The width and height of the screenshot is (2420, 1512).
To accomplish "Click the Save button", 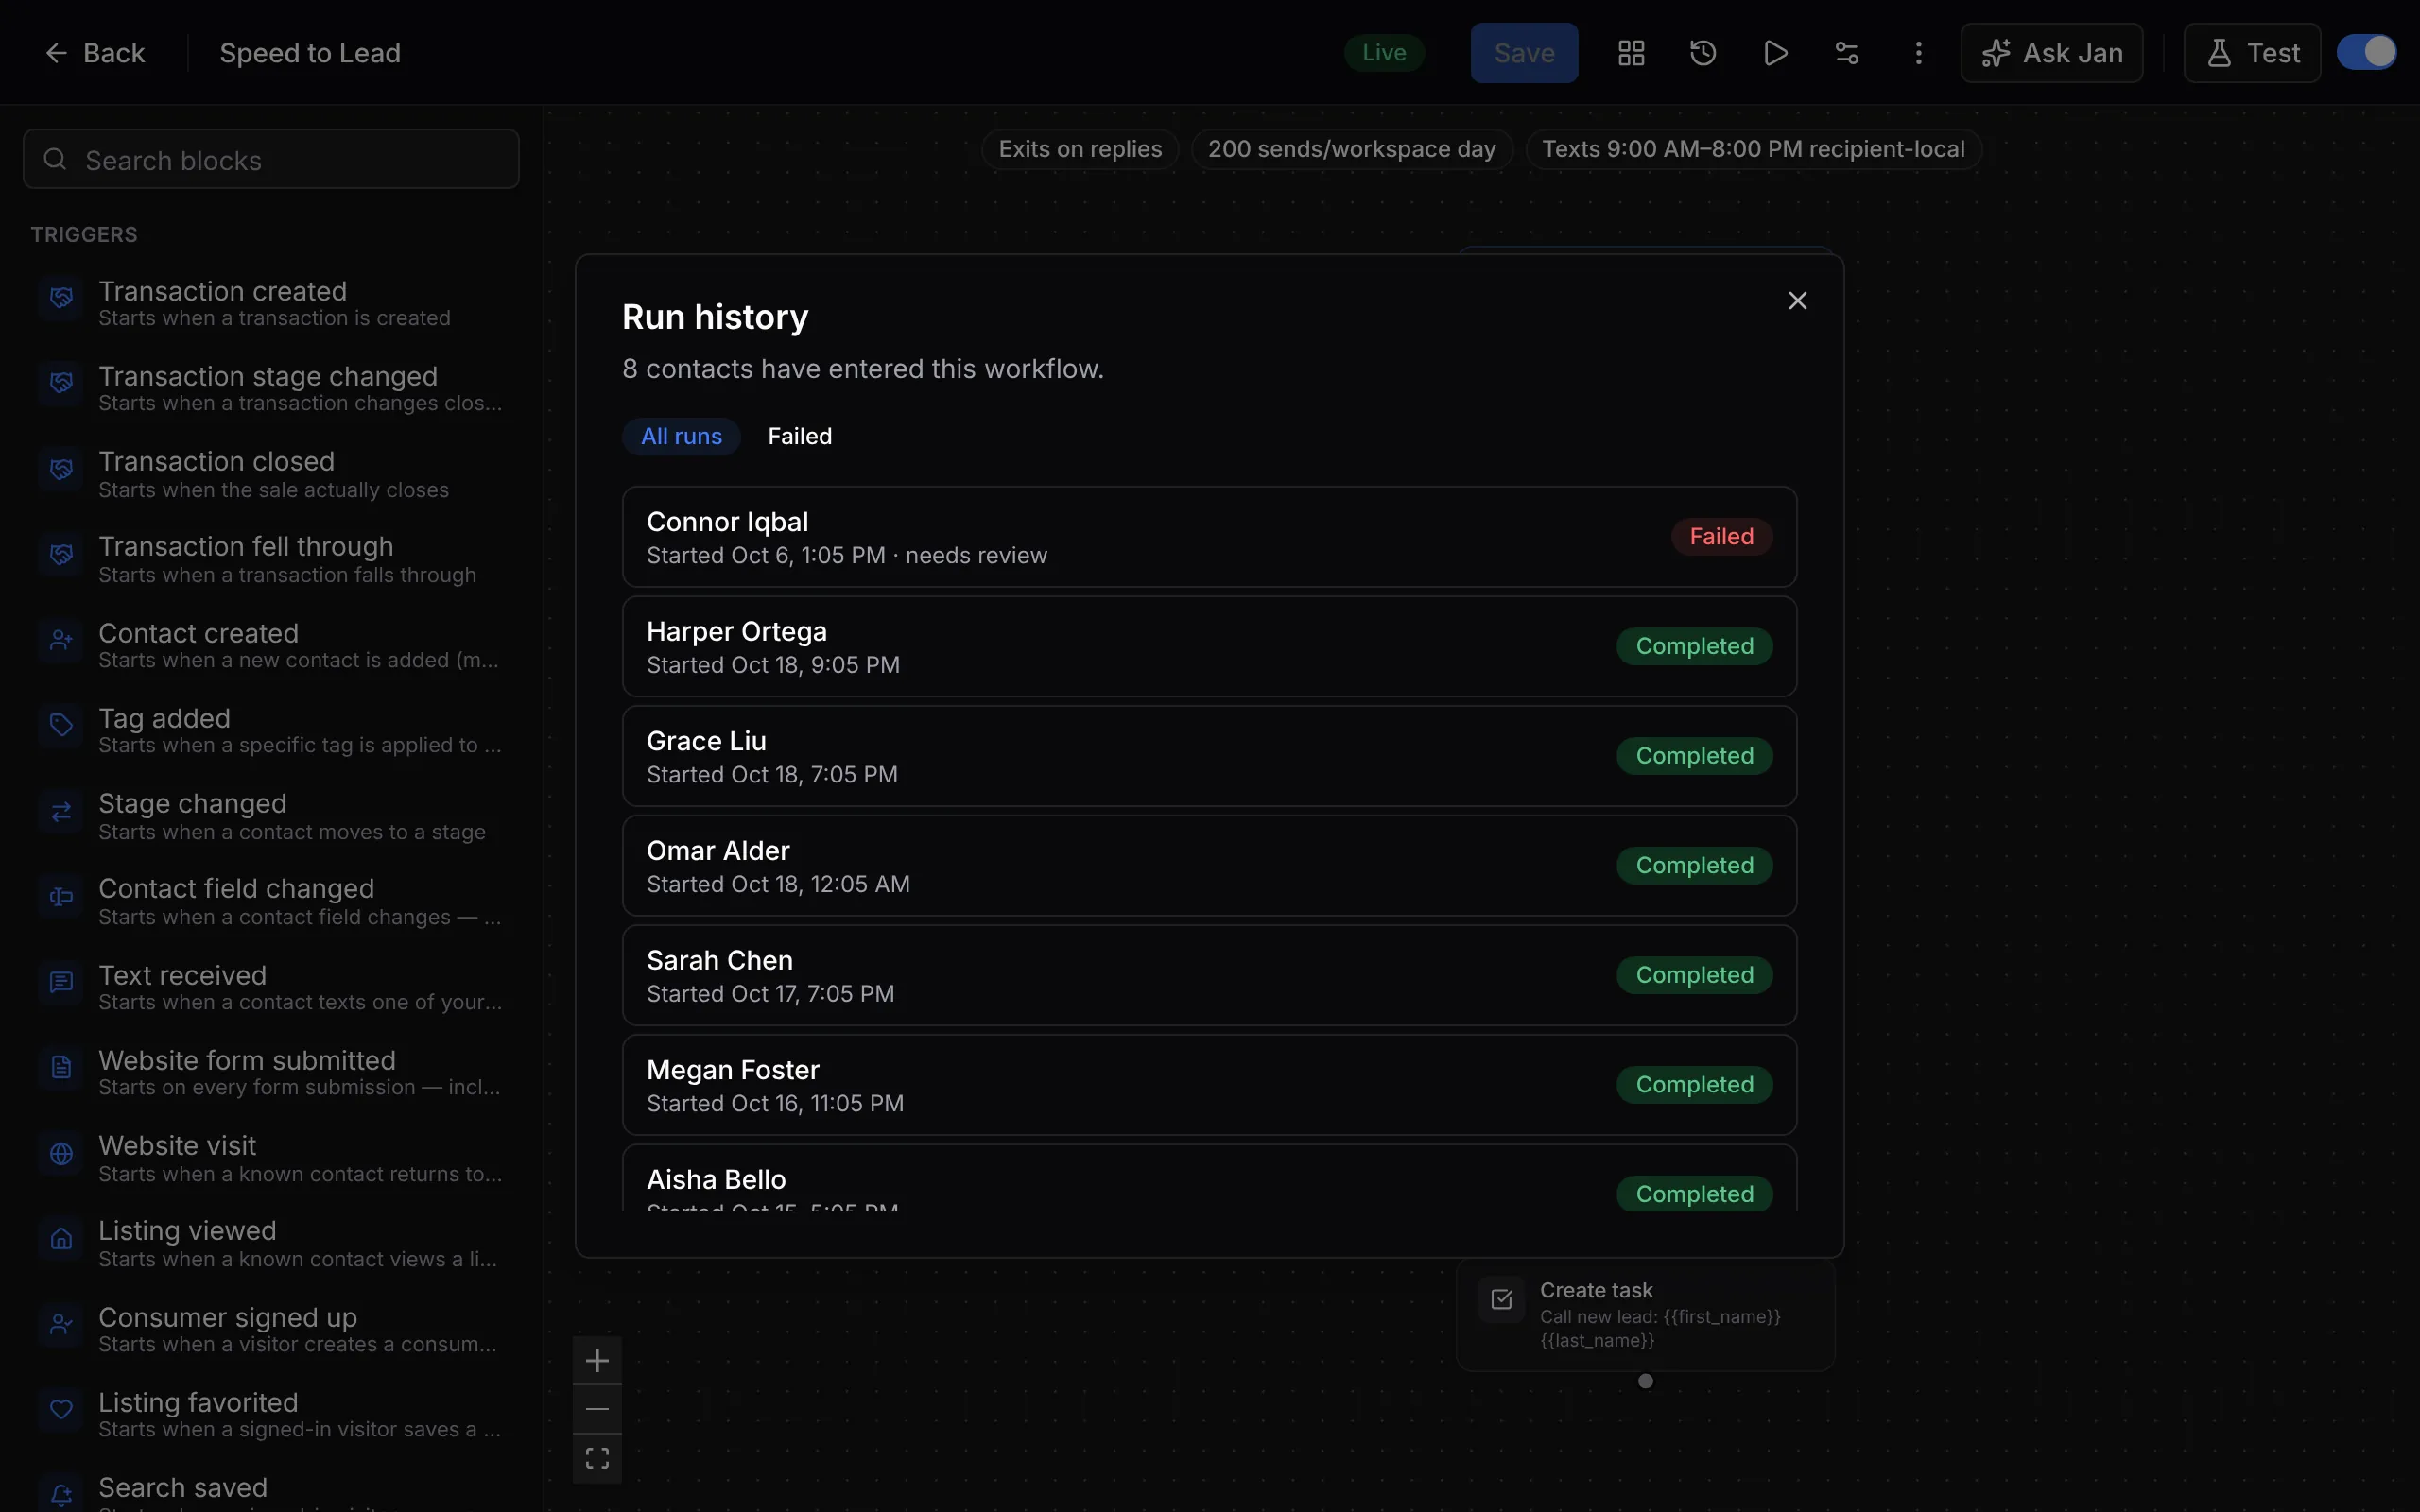I will coord(1524,53).
